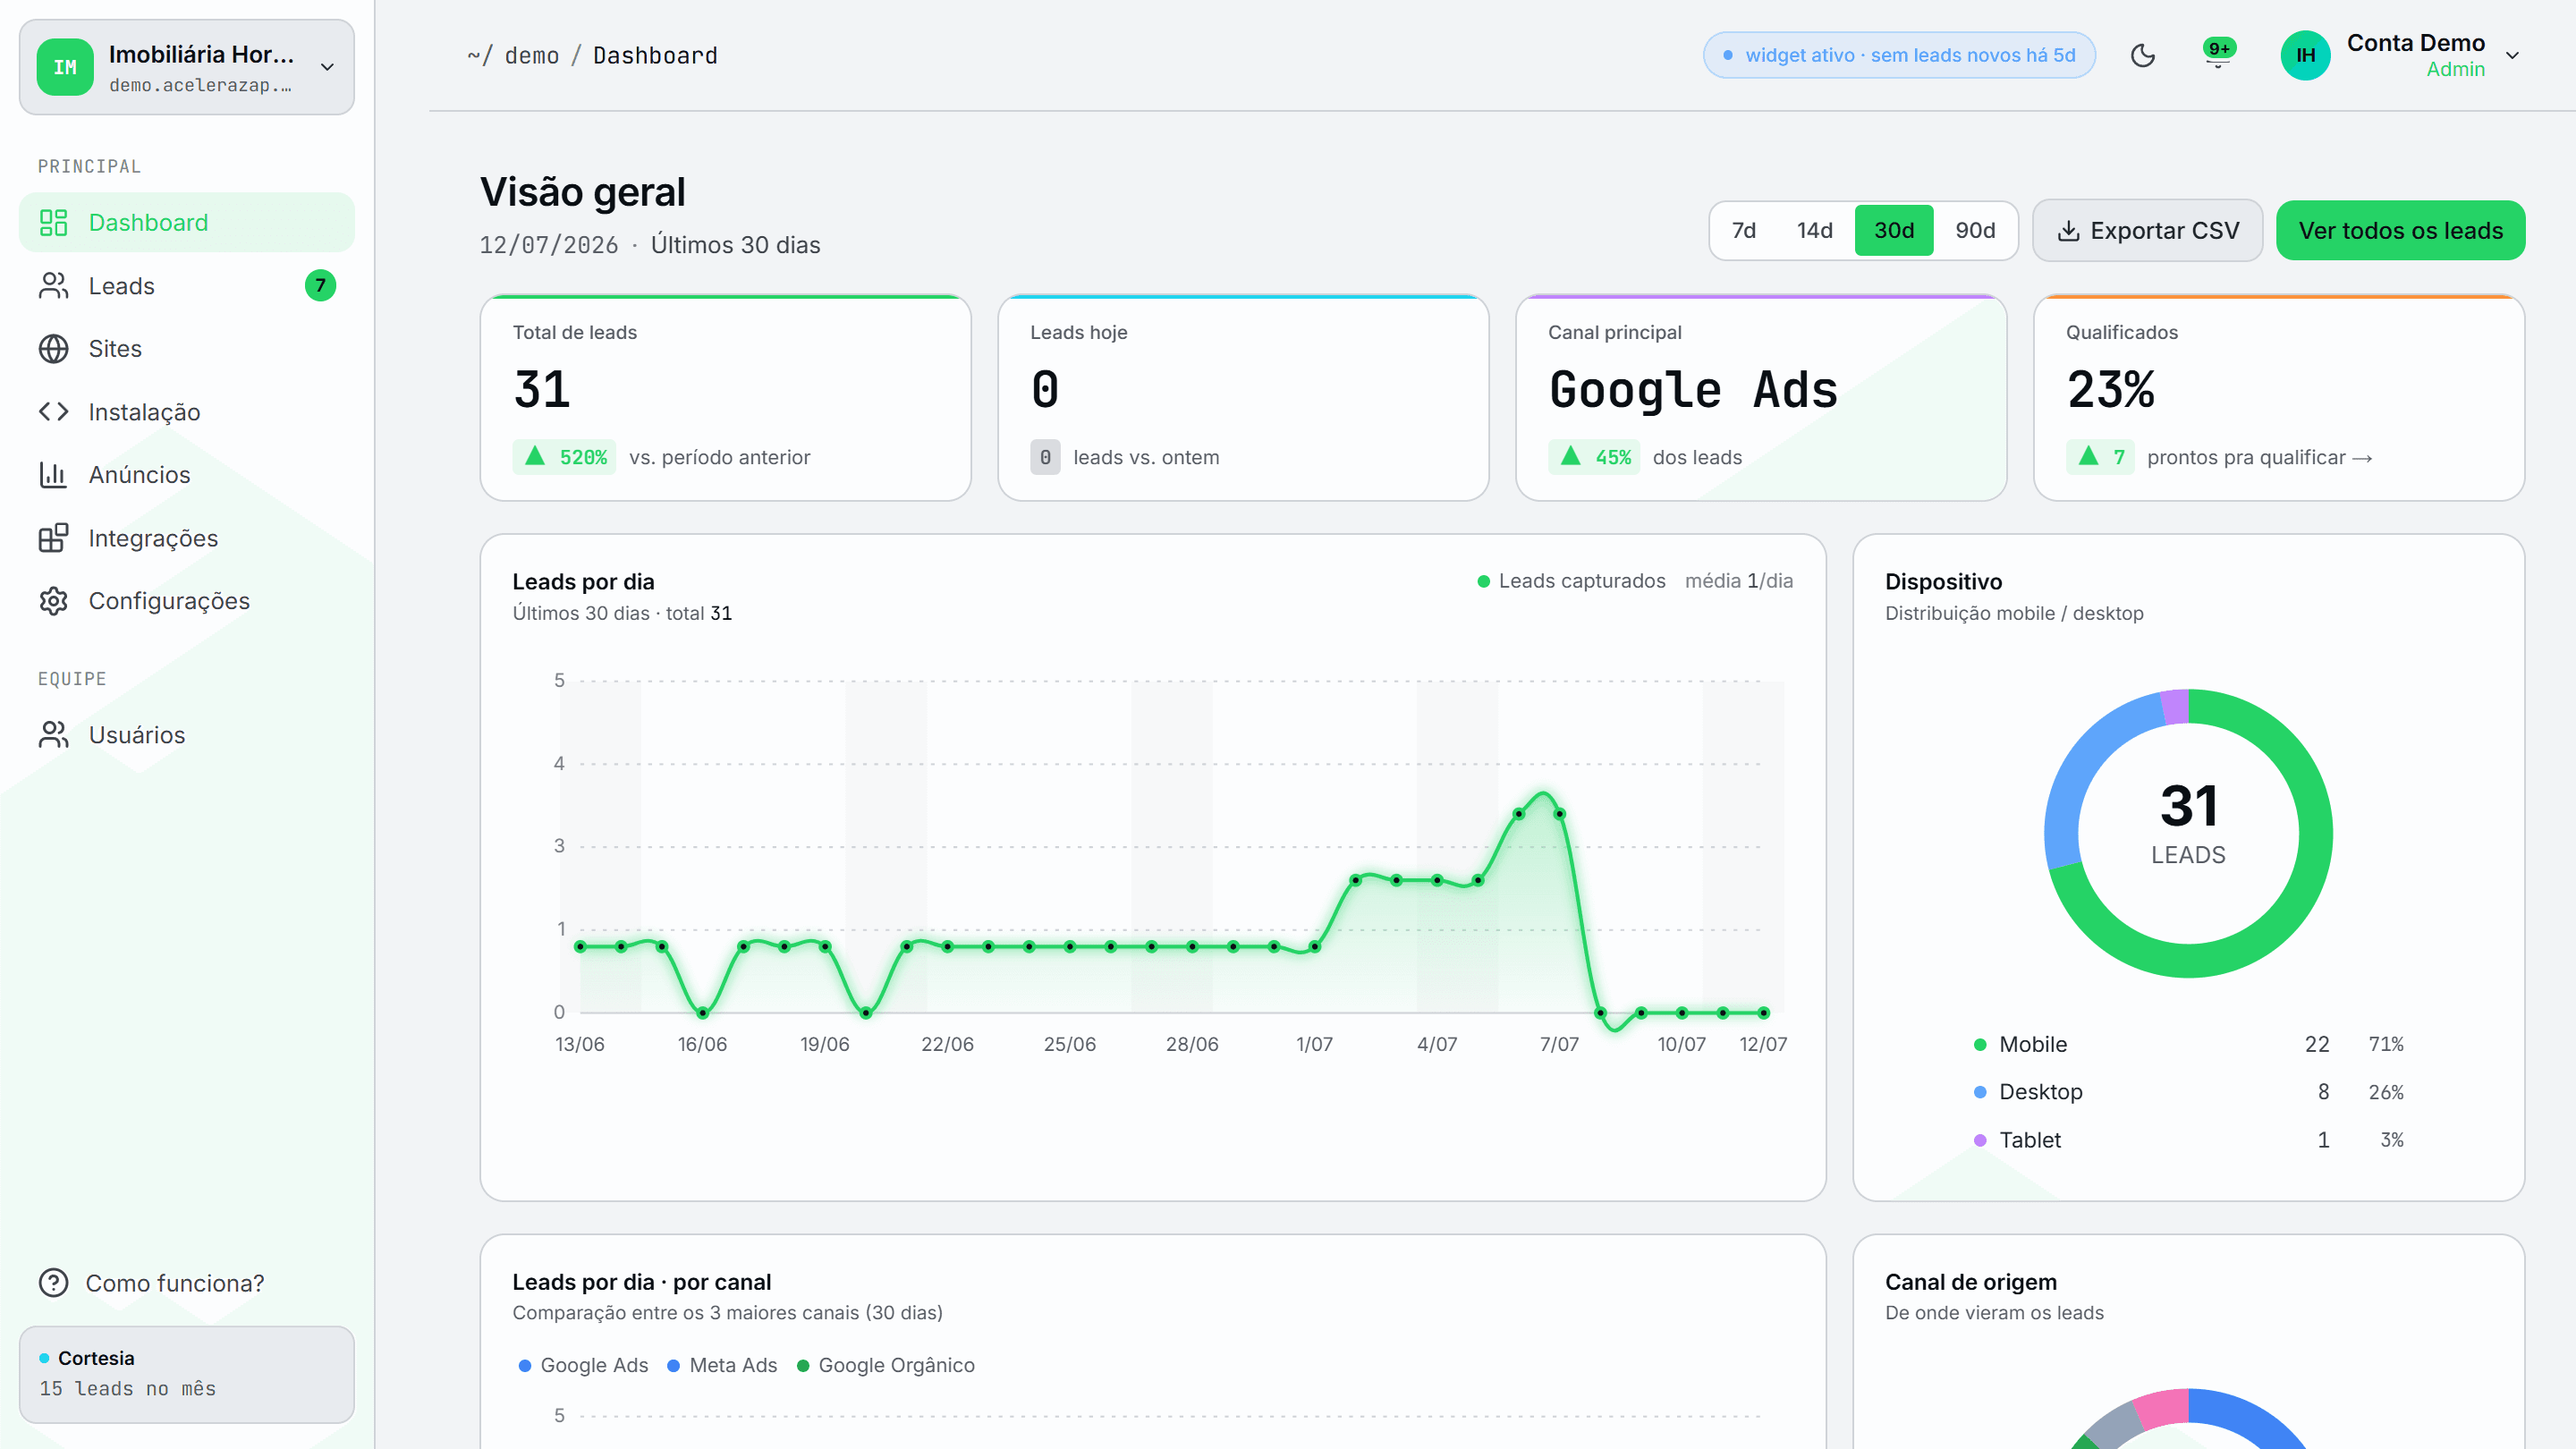This screenshot has width=2576, height=1449.
Task: Click the Canal de origem card title
Action: (x=1971, y=1282)
